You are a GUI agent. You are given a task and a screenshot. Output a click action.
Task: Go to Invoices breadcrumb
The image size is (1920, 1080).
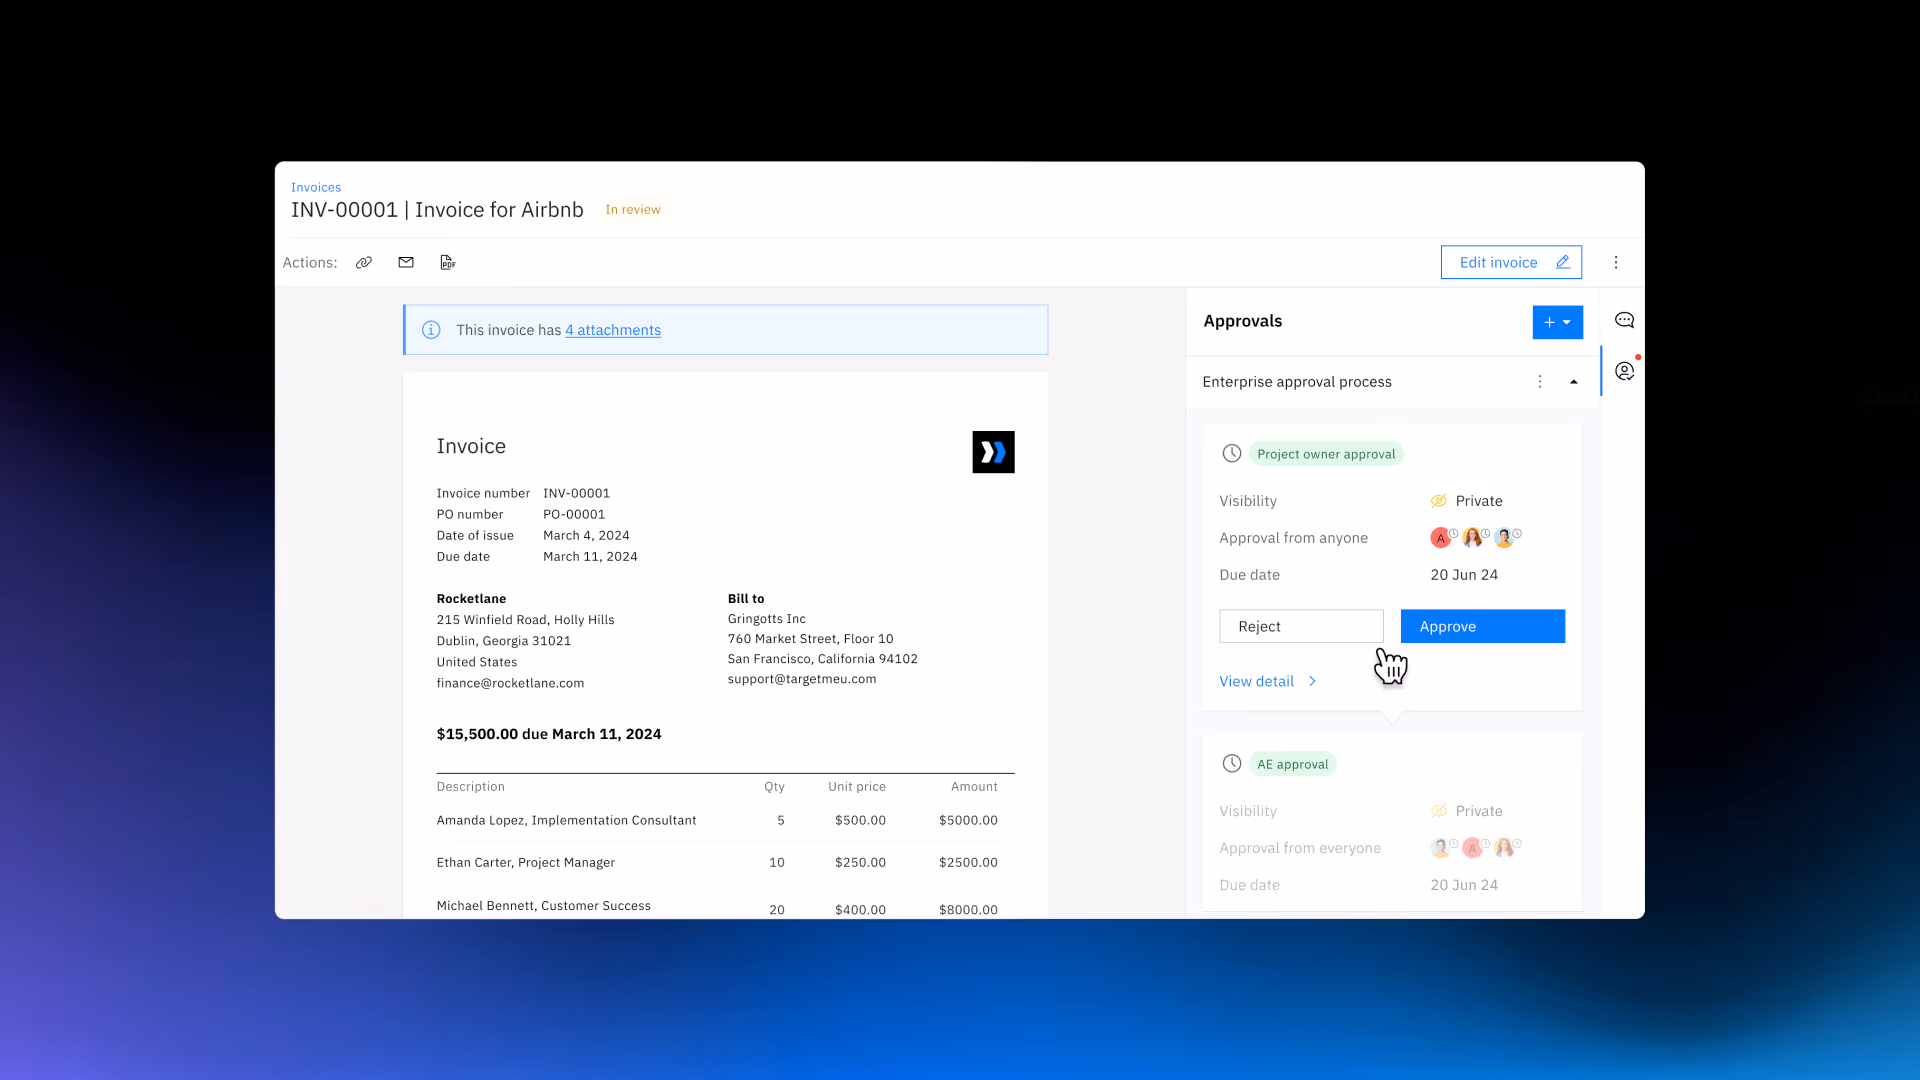pyautogui.click(x=316, y=187)
